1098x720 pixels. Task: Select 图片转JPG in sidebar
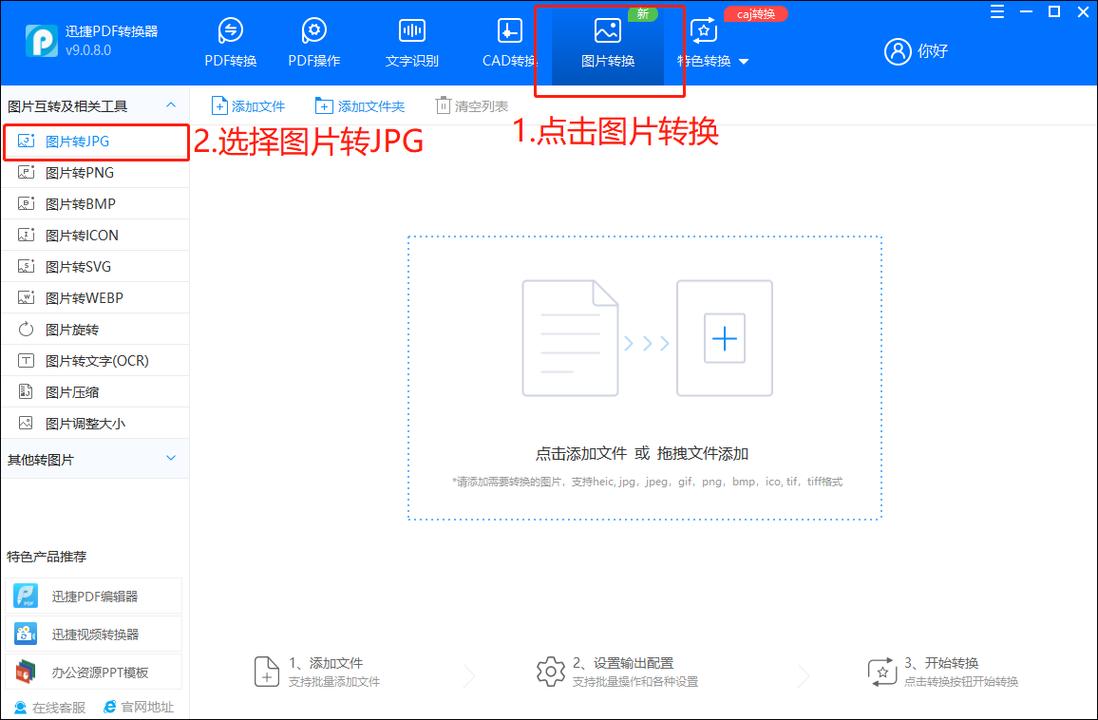point(96,141)
